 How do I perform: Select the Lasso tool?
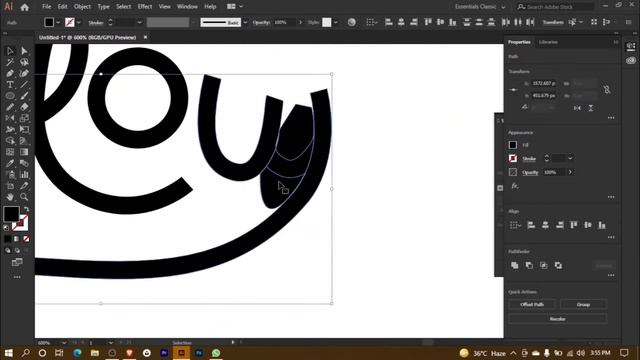tap(24, 62)
